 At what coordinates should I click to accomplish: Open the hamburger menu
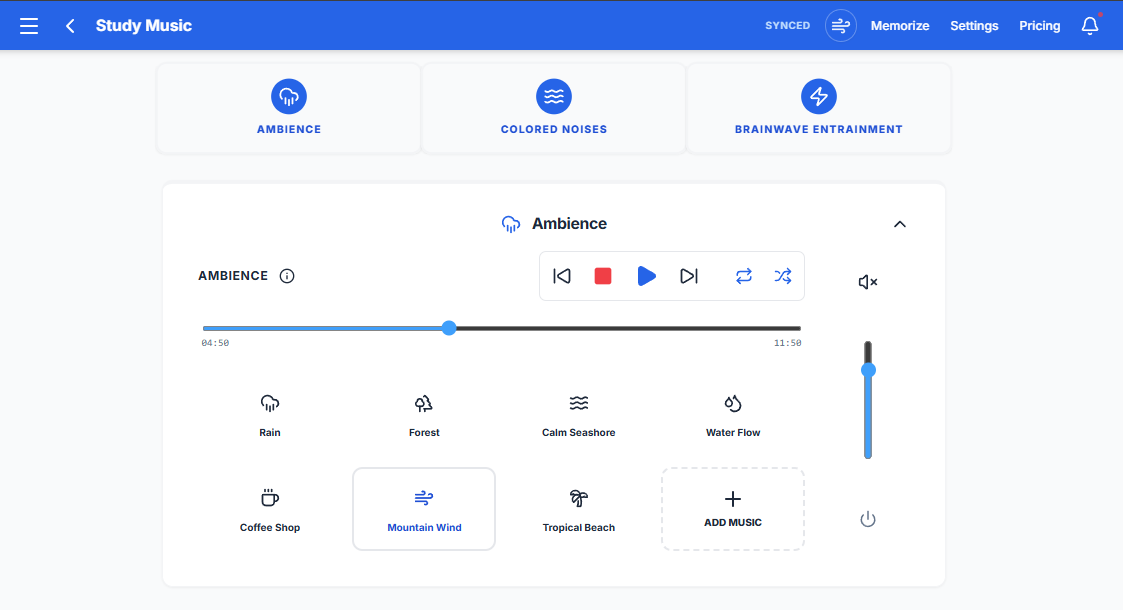[28, 25]
